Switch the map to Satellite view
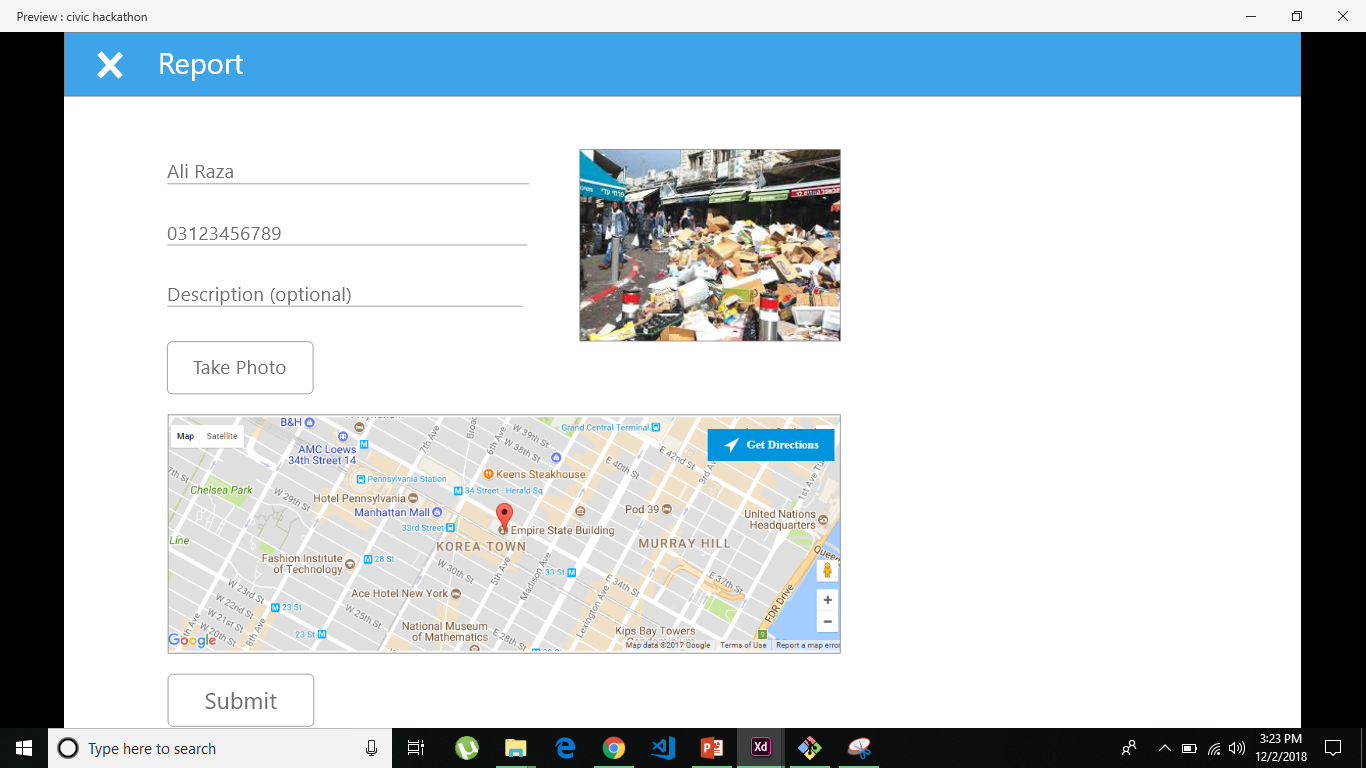Viewport: 1366px width, 768px height. pos(221,436)
